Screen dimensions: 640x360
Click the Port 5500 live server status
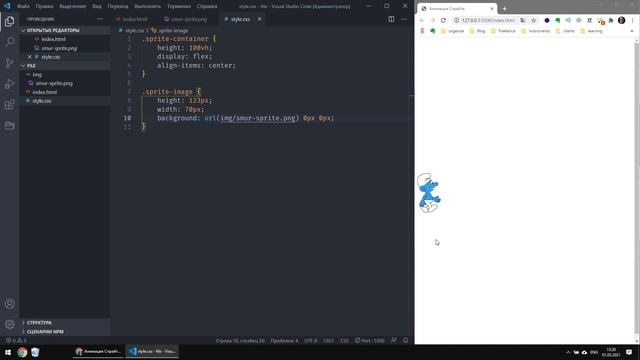(x=369, y=340)
